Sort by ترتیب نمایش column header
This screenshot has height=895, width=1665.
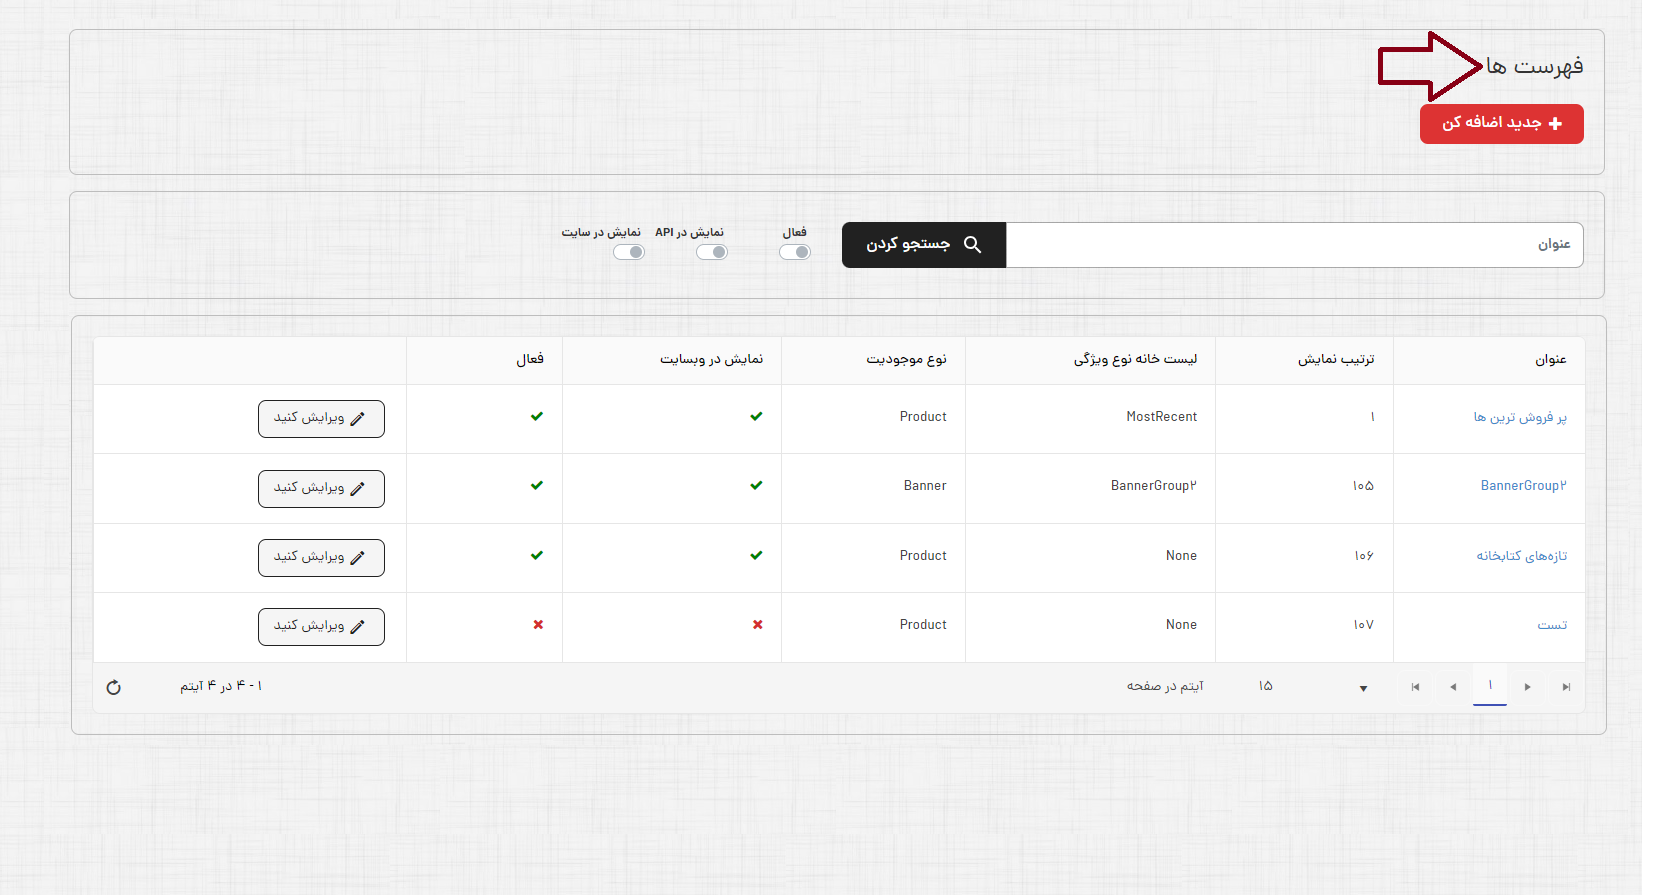pos(1336,360)
